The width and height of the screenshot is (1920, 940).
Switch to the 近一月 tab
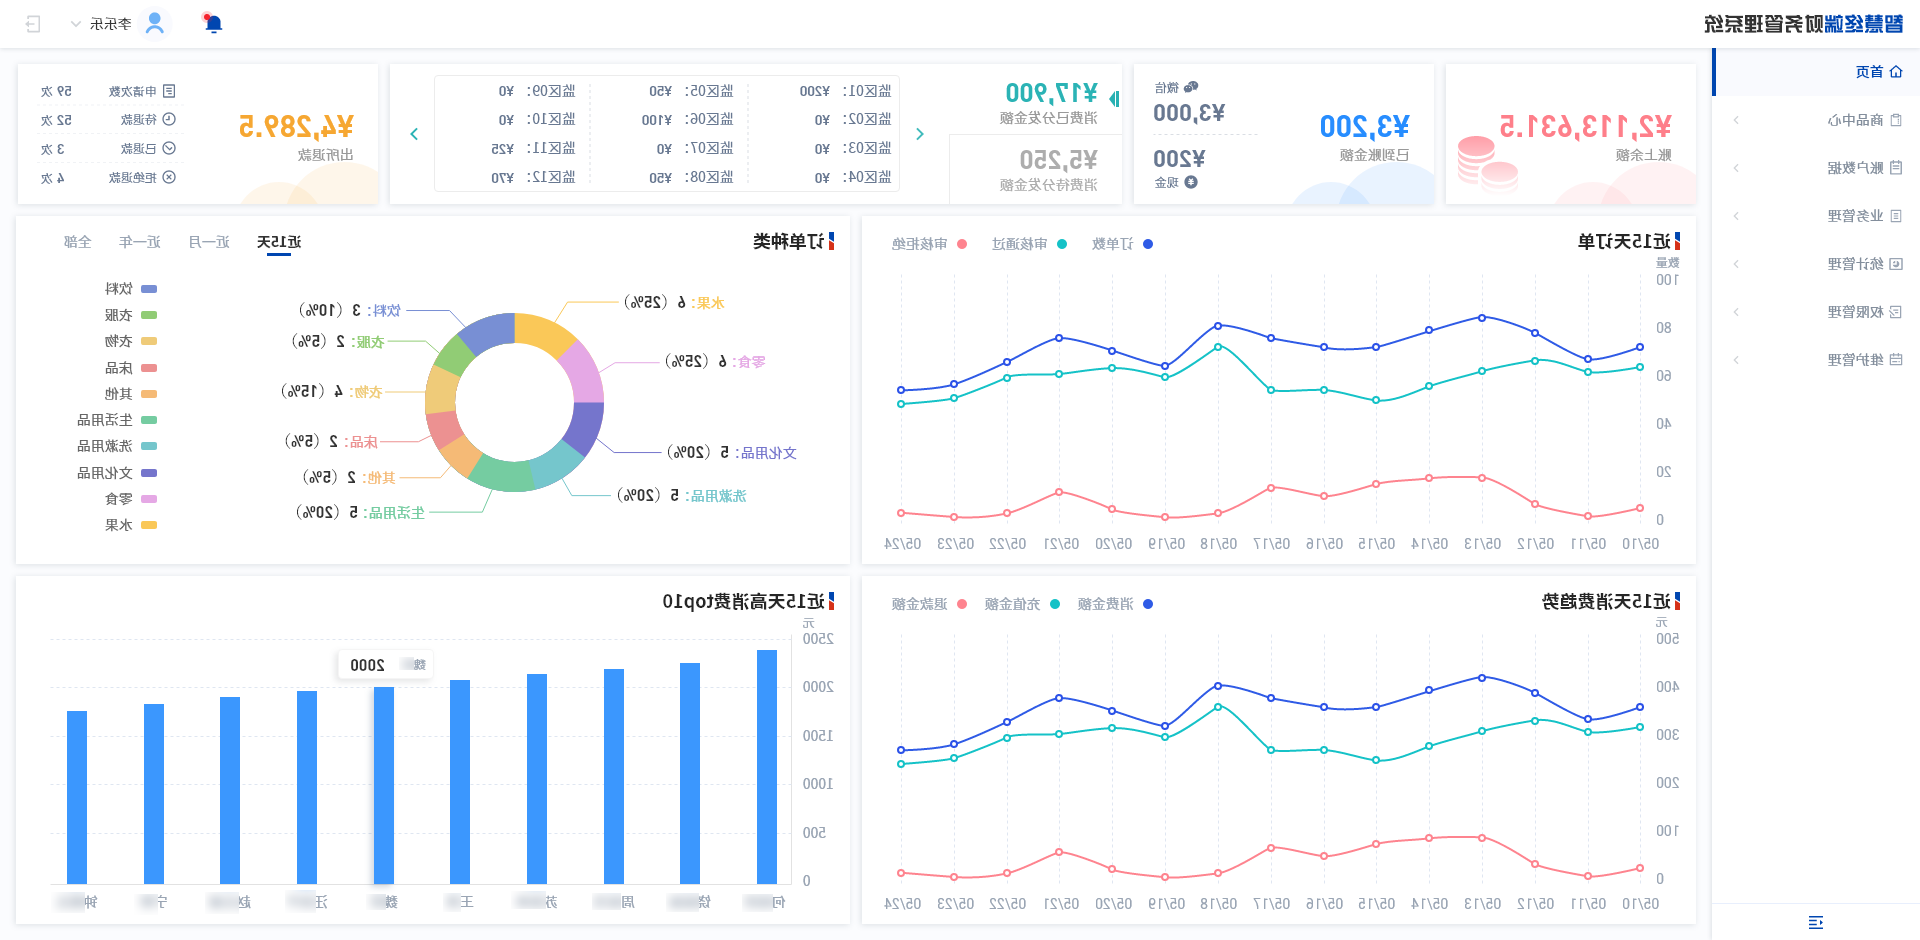pos(209,242)
